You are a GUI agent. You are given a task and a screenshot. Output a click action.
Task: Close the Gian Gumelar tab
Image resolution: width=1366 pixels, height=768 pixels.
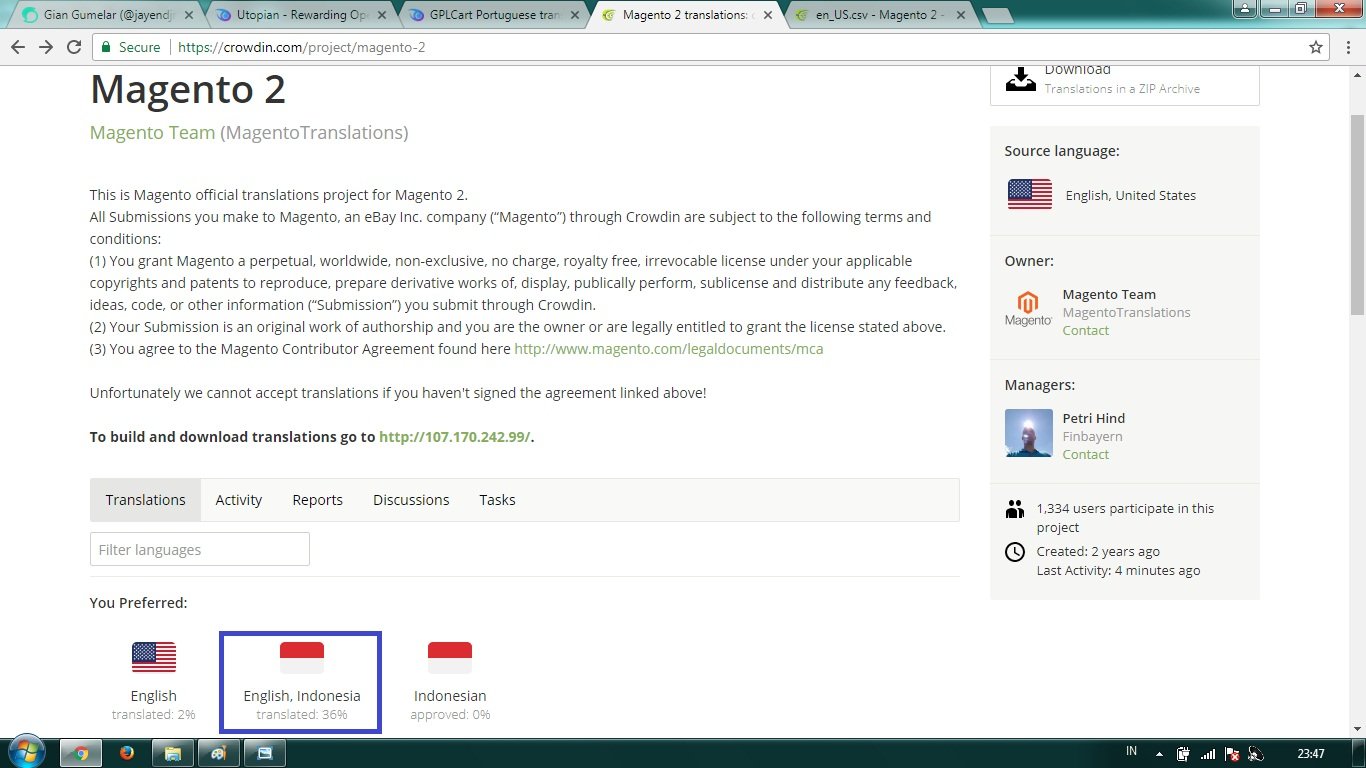point(190,15)
